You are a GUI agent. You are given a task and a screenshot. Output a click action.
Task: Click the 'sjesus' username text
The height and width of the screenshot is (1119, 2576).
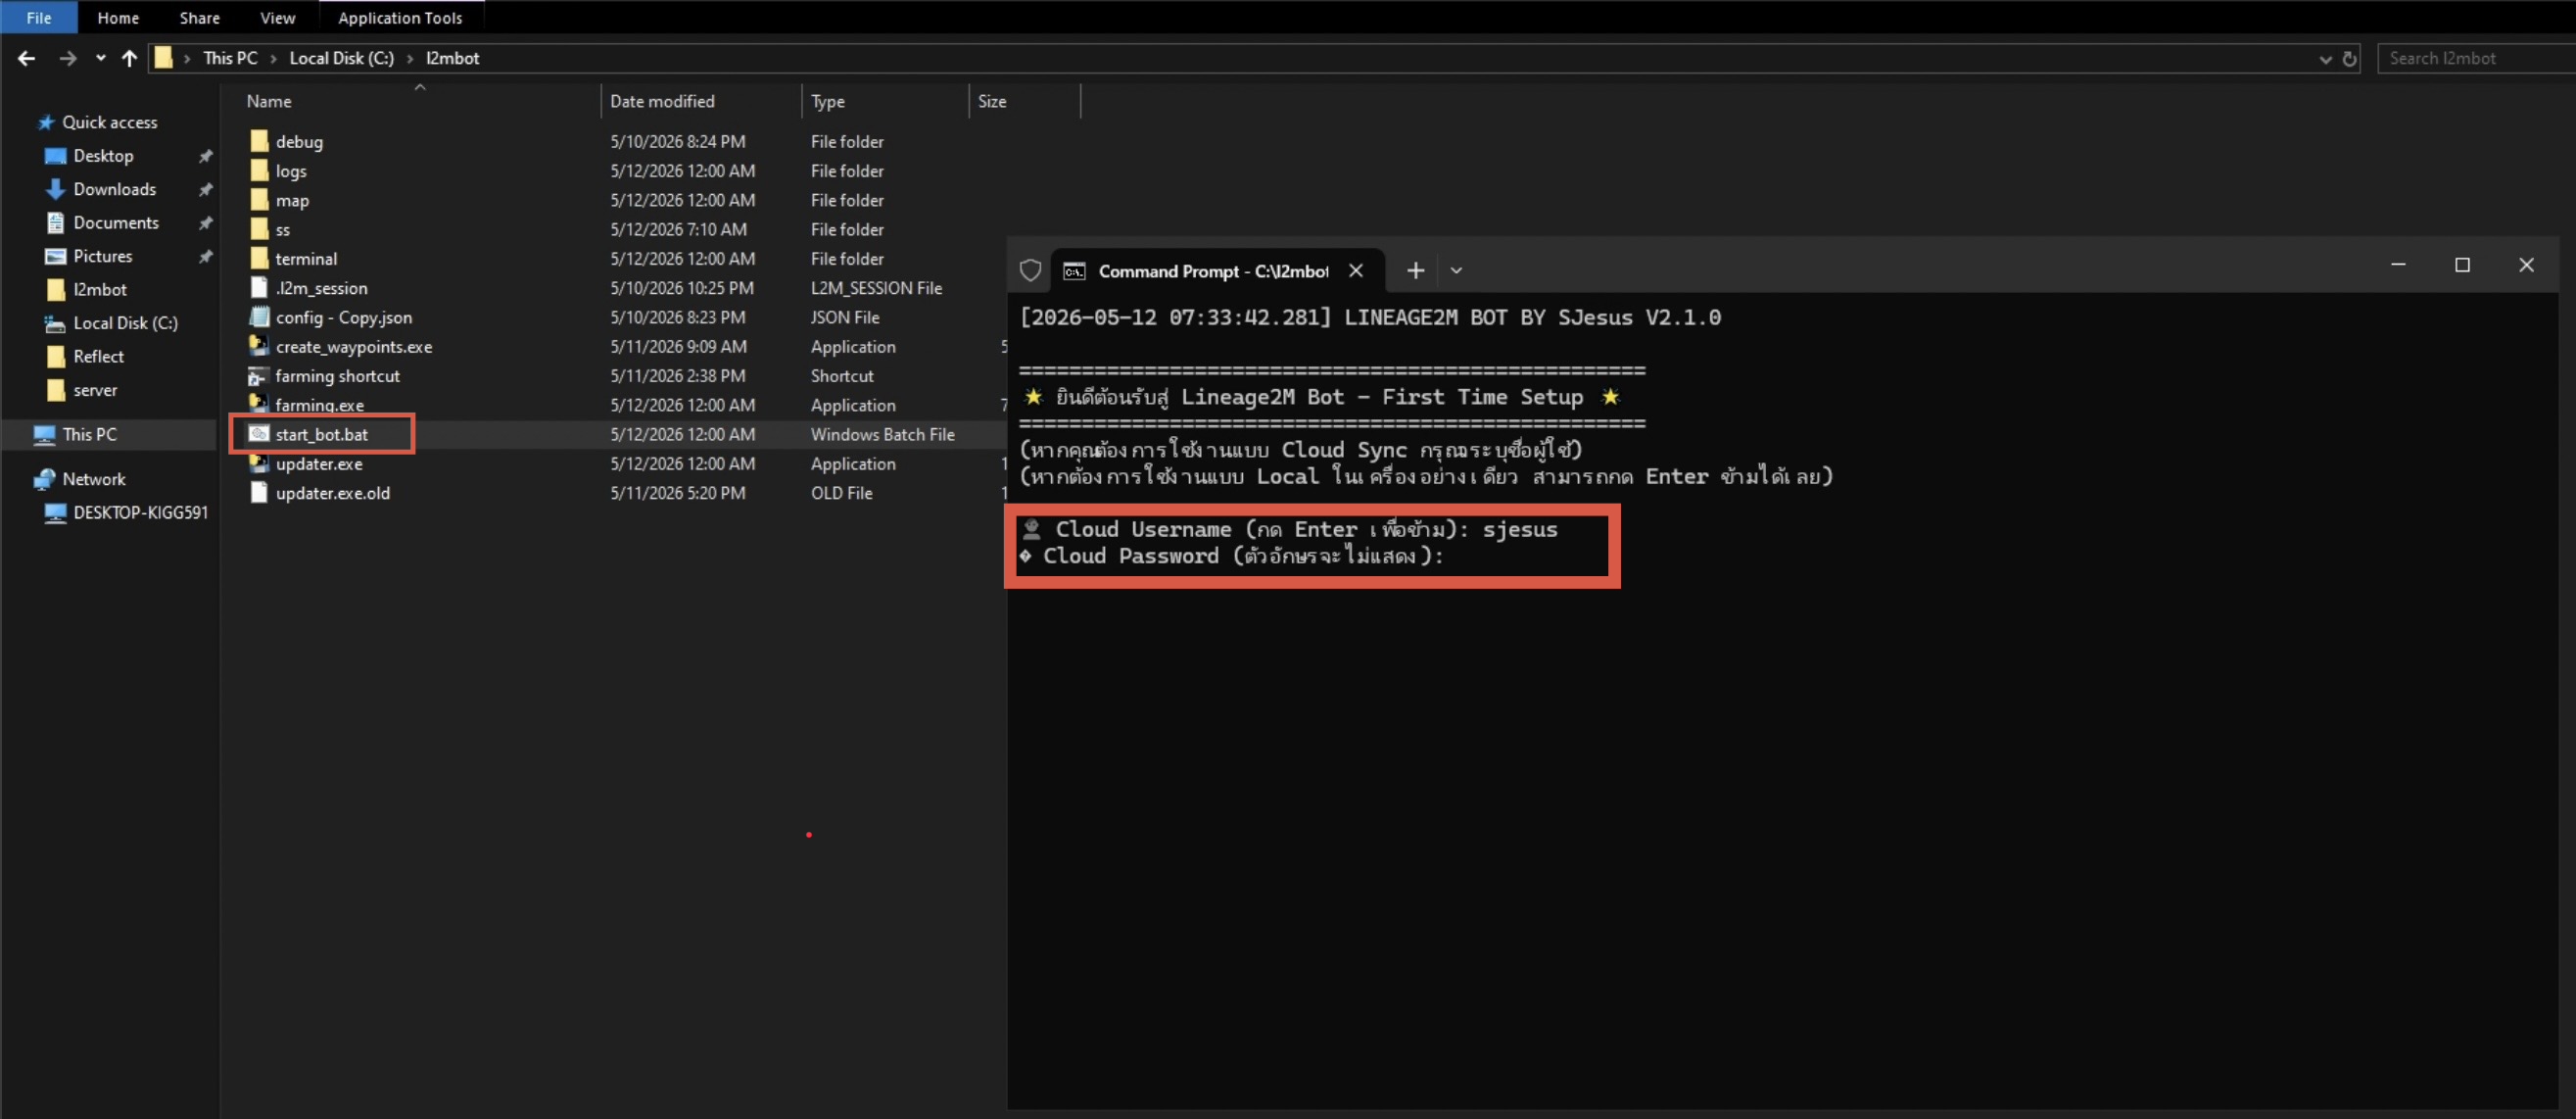[1520, 530]
